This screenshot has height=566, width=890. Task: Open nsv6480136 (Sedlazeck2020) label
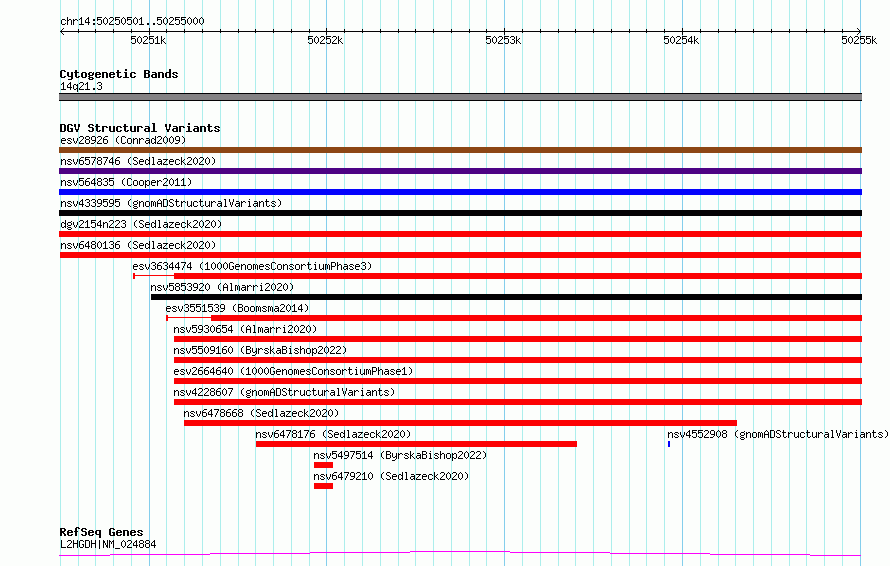(138, 245)
